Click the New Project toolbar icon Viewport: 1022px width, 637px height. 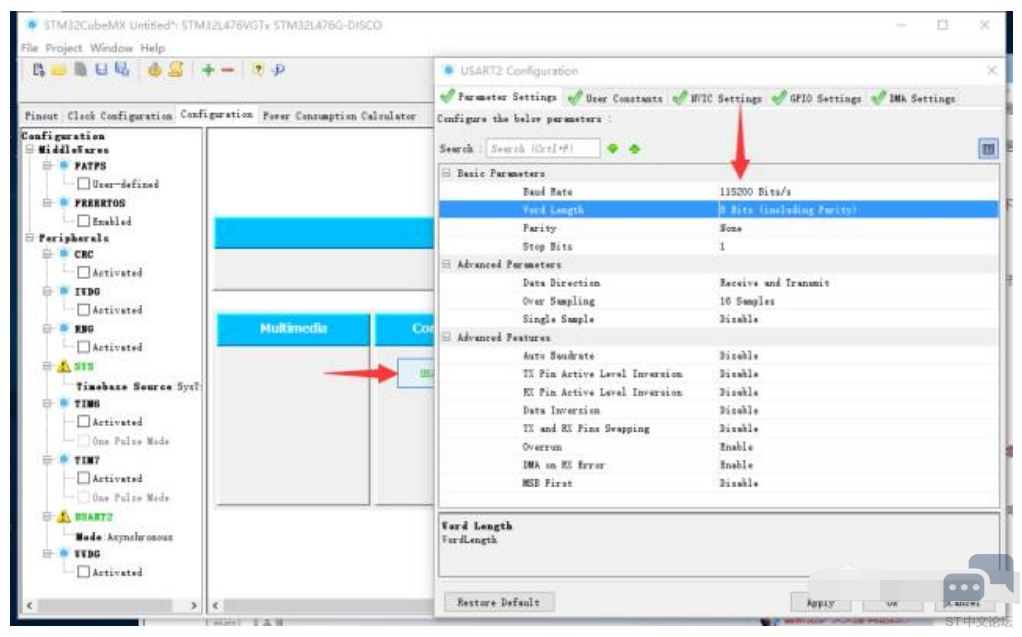38,70
